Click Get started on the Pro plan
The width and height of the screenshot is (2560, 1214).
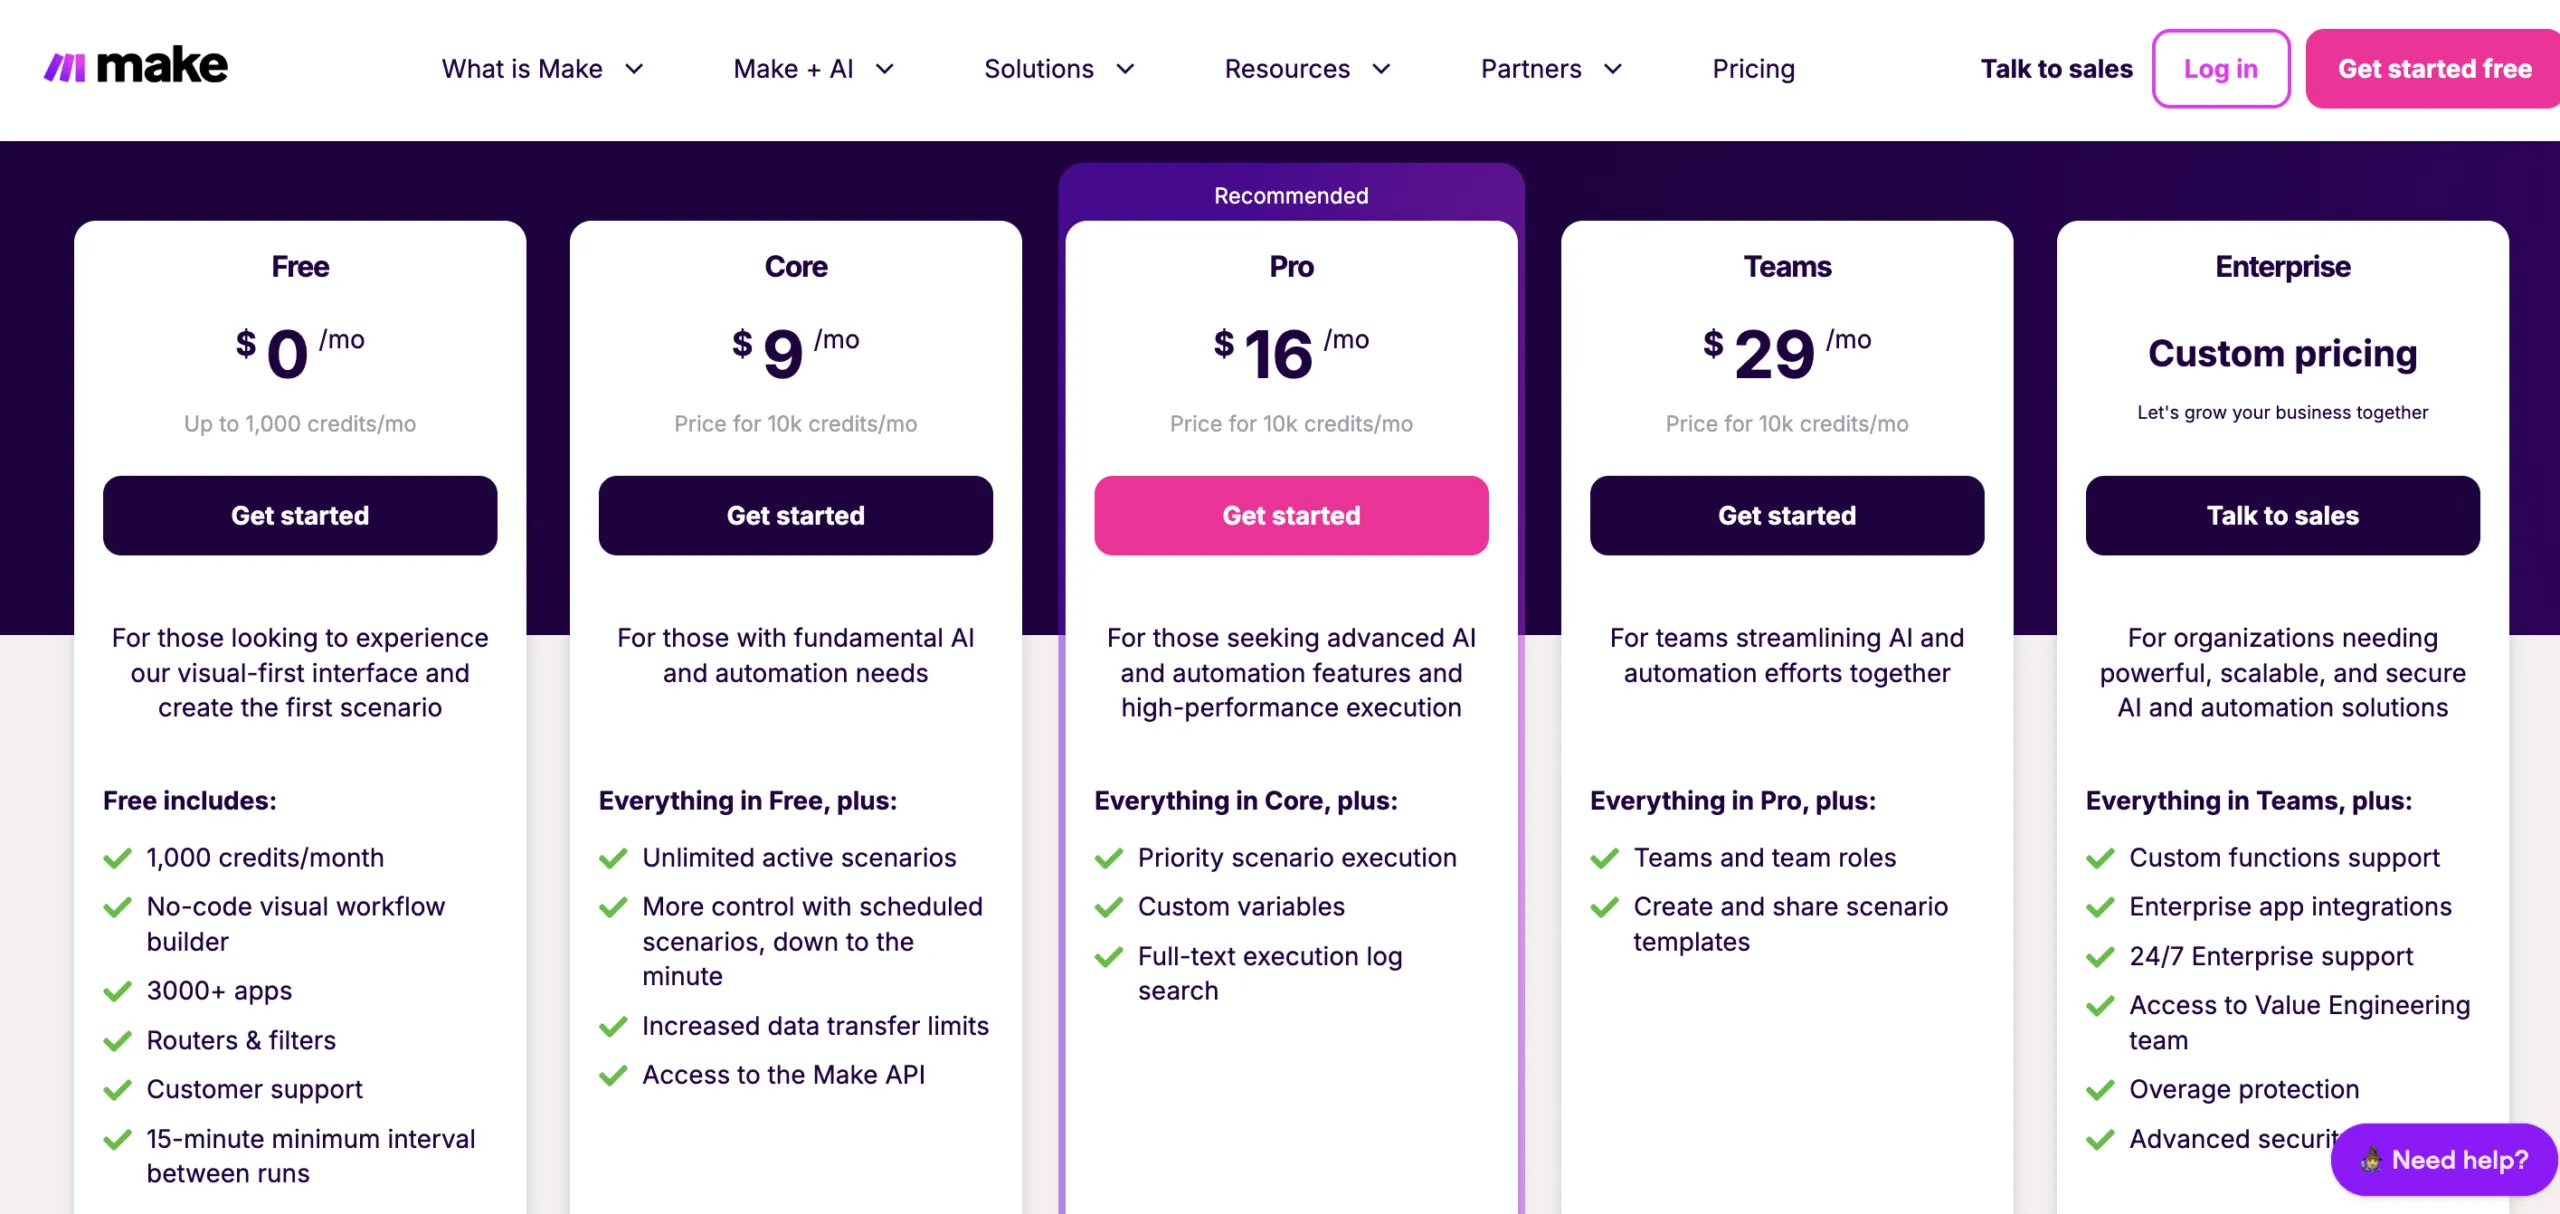click(1291, 515)
